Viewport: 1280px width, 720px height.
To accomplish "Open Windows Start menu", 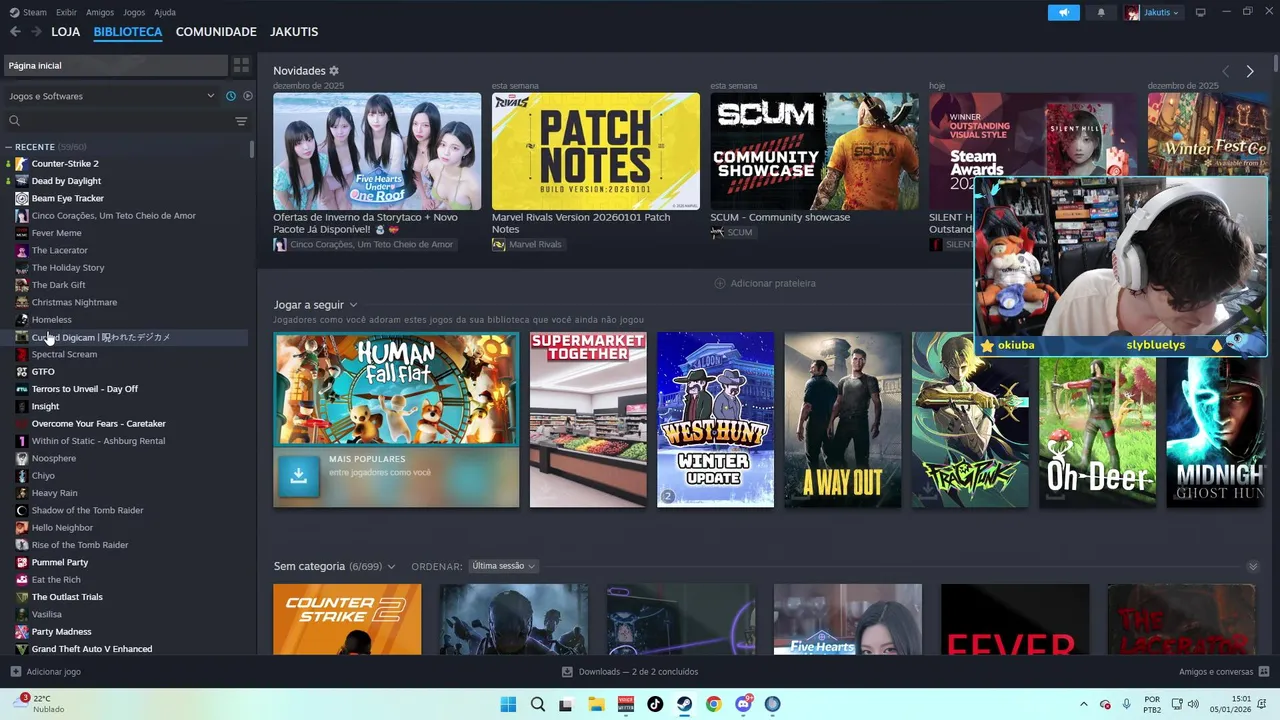I will [x=508, y=704].
